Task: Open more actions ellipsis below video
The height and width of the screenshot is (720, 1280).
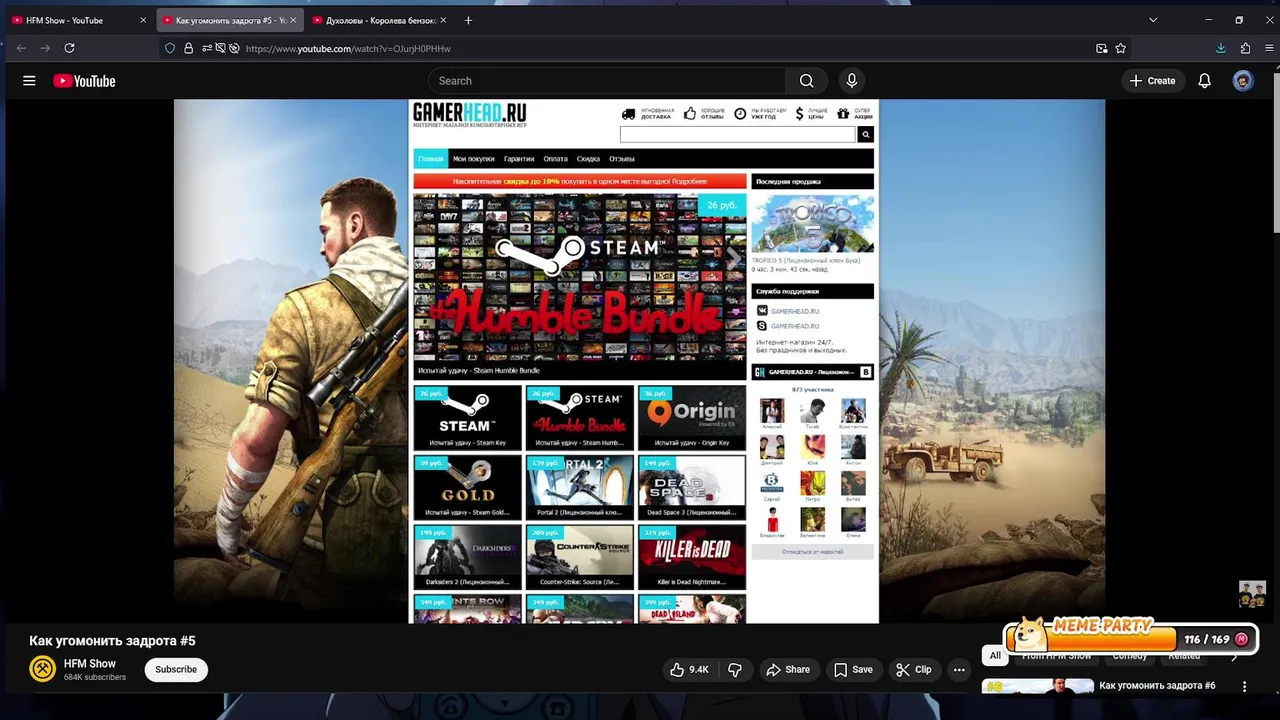Action: (x=959, y=669)
